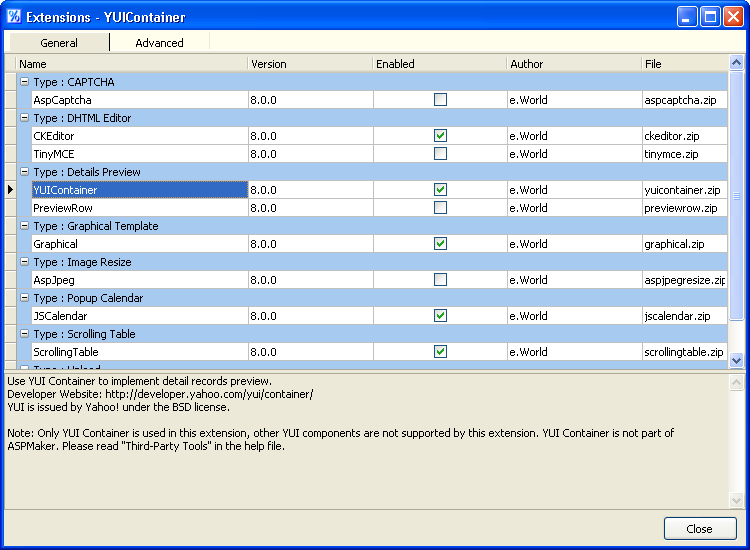Select the CKEditor name cell
This screenshot has height=550, width=750.
(x=140, y=136)
